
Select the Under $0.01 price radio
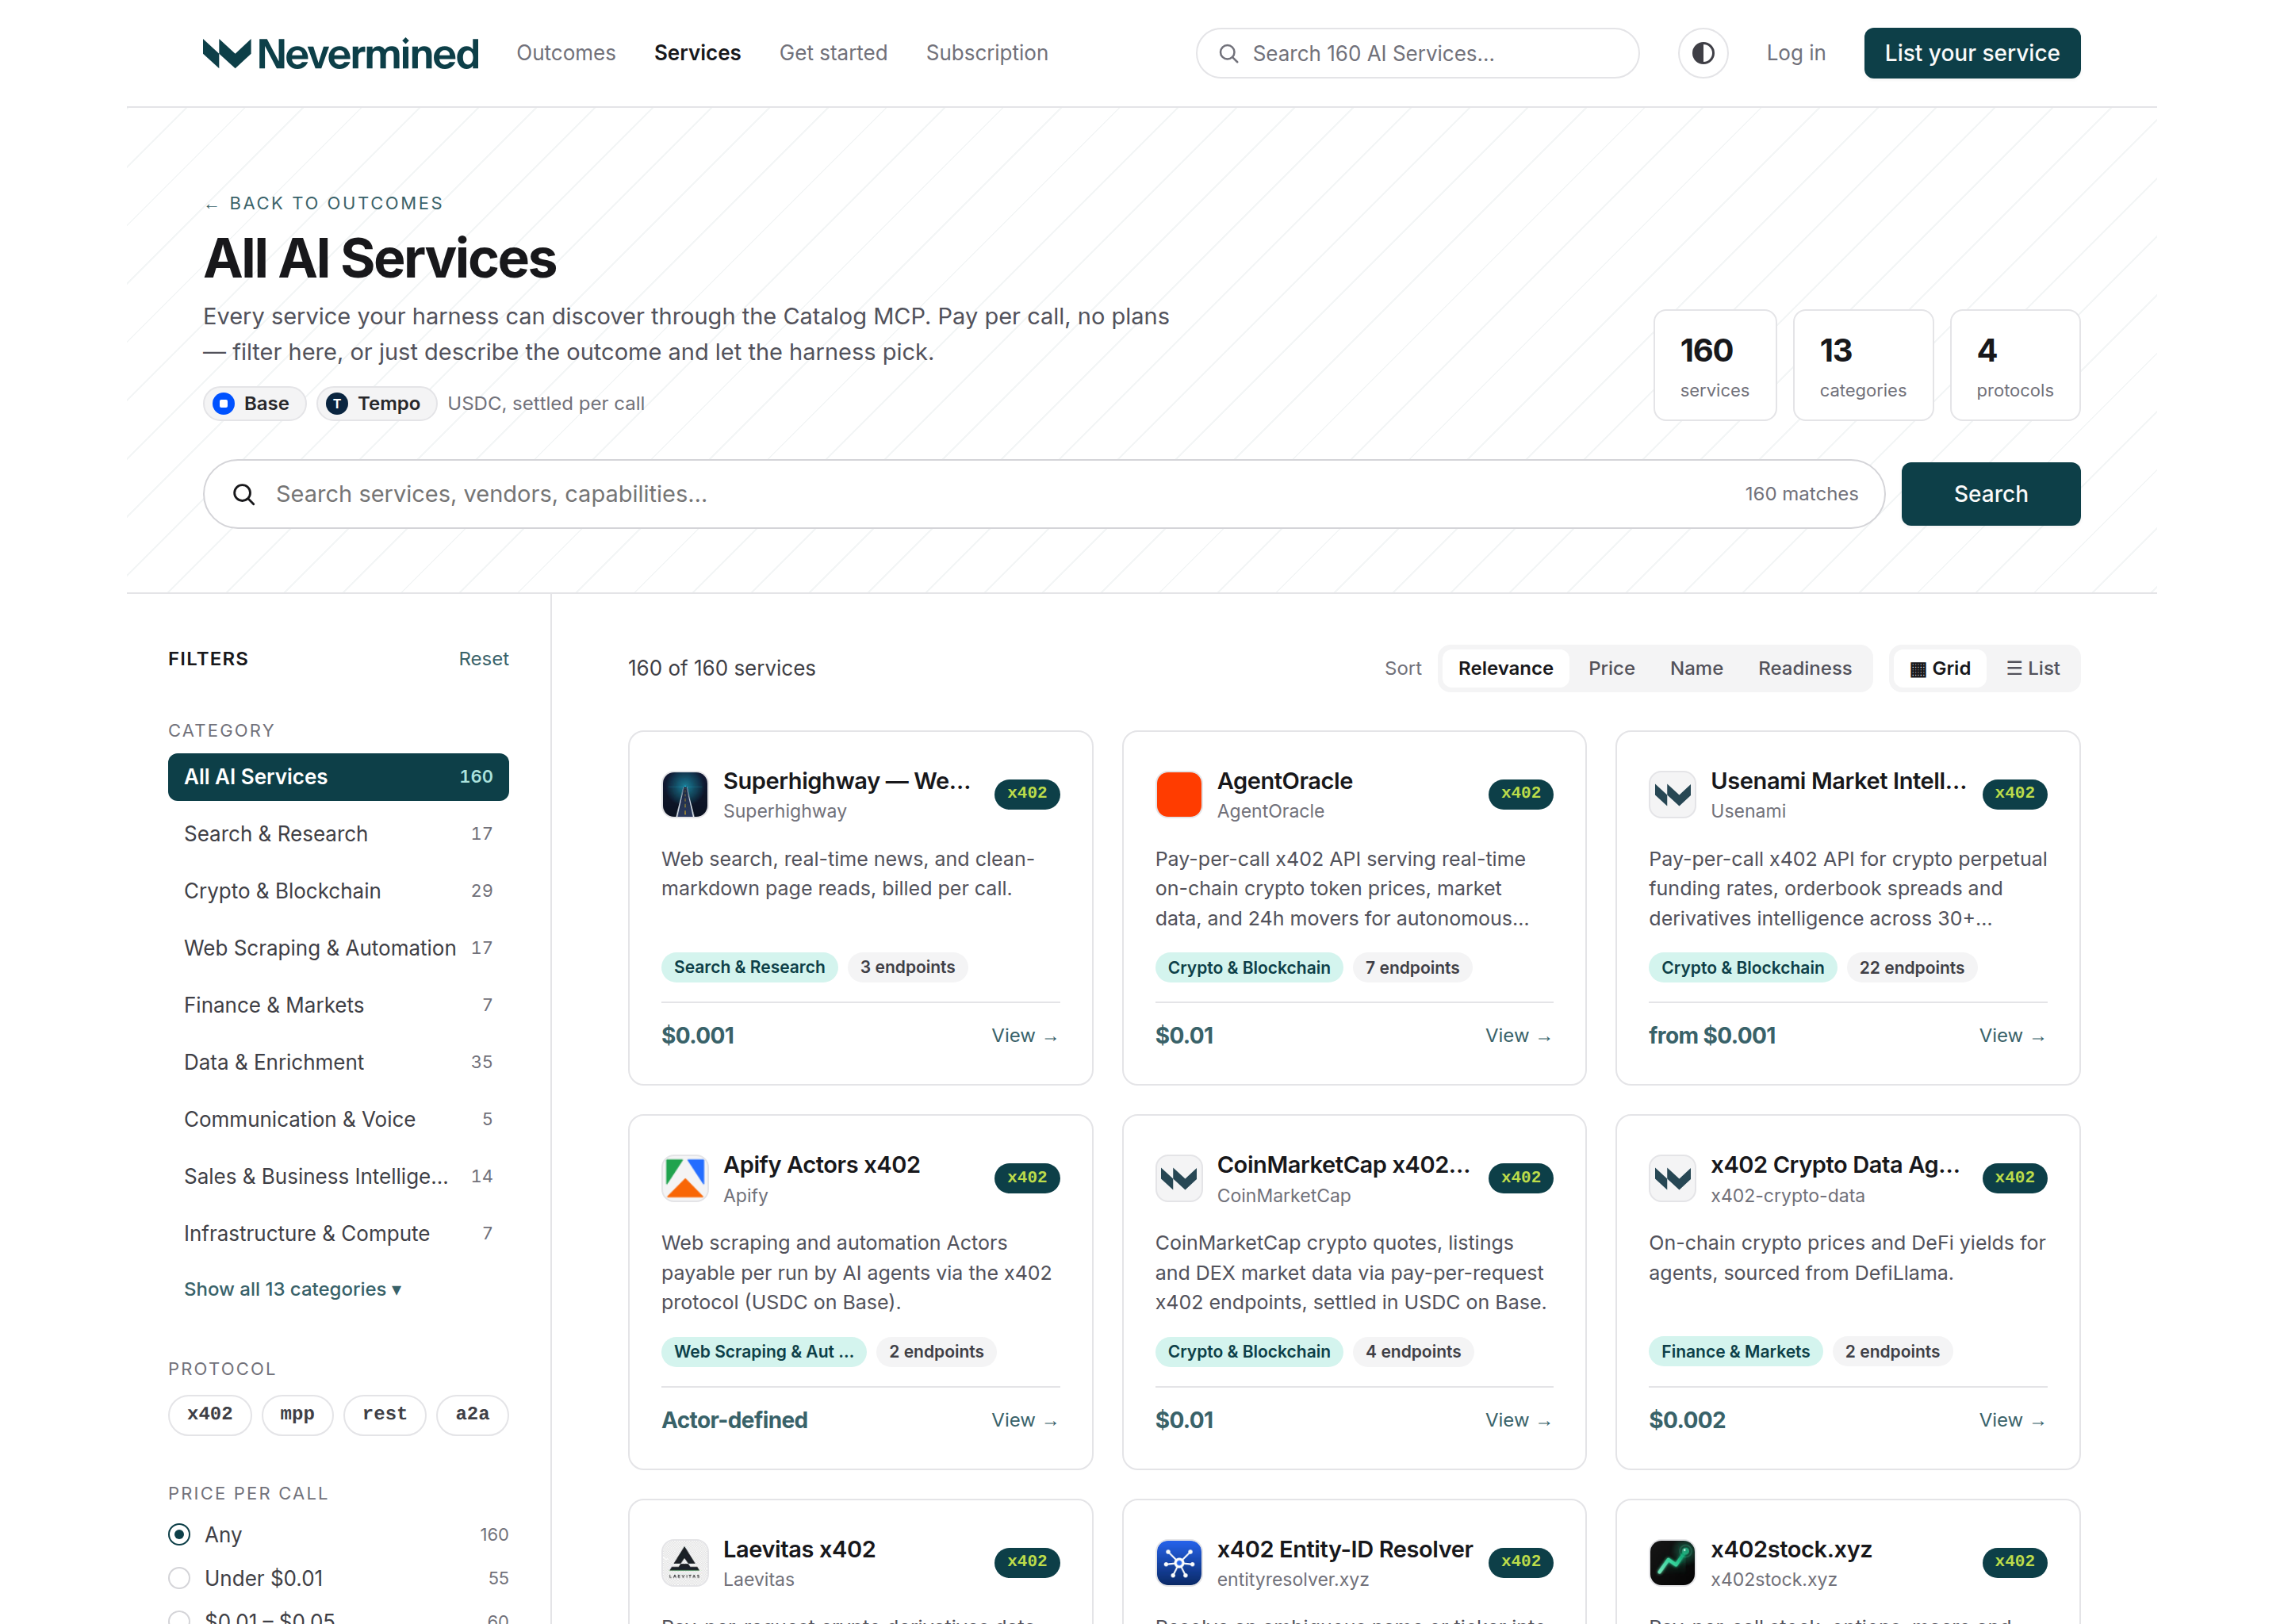click(x=179, y=1578)
